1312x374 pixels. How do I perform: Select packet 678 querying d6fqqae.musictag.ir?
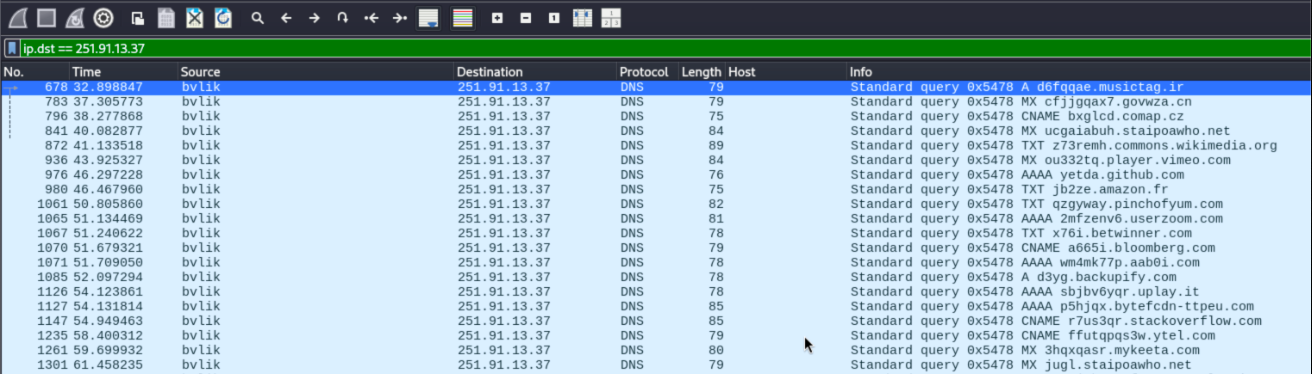(x=656, y=87)
